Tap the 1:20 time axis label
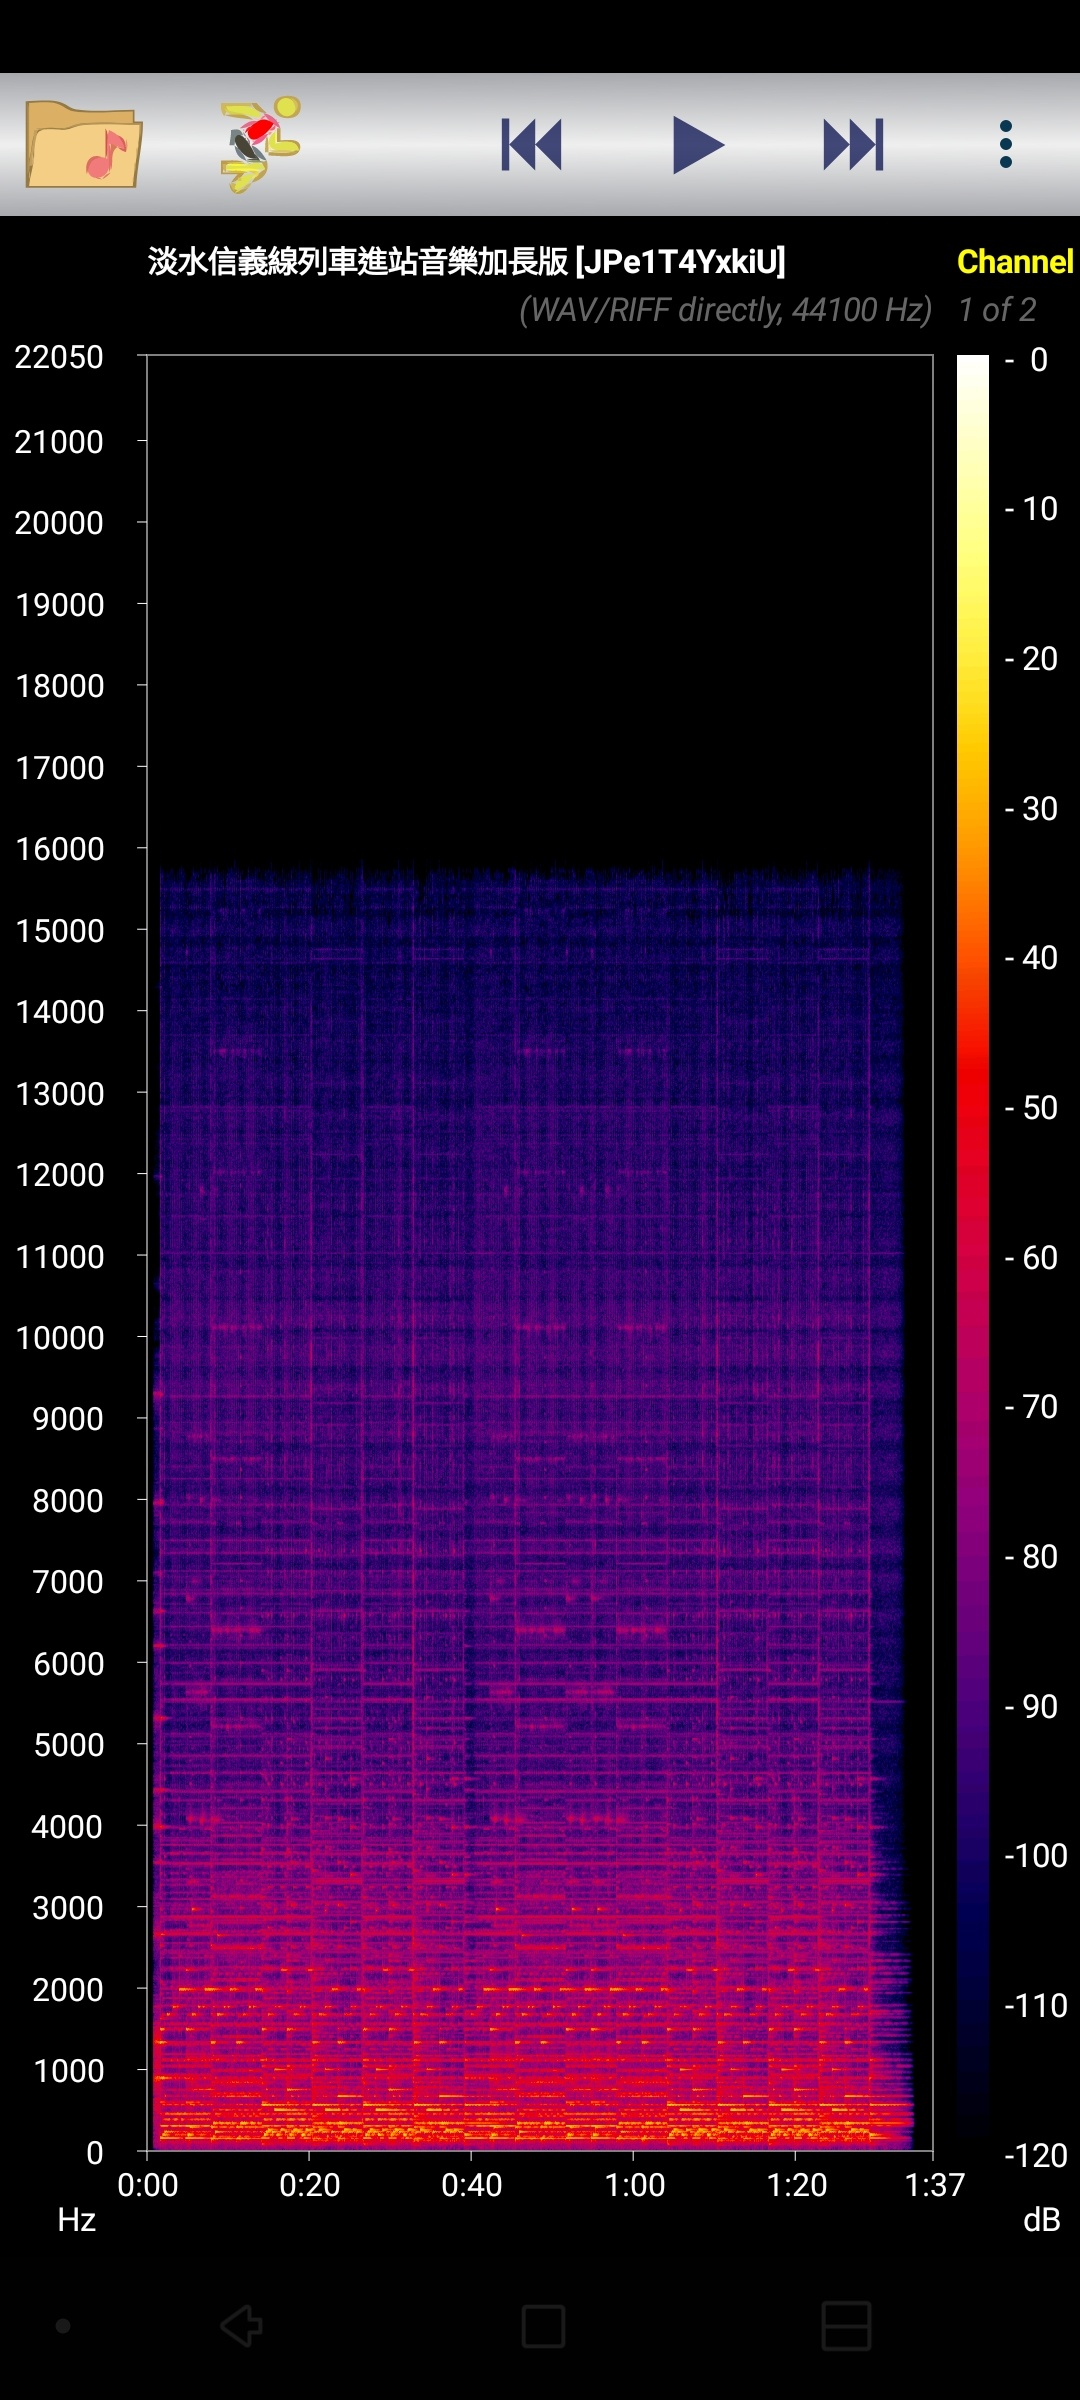Image resolution: width=1080 pixels, height=2400 pixels. pos(797,2185)
